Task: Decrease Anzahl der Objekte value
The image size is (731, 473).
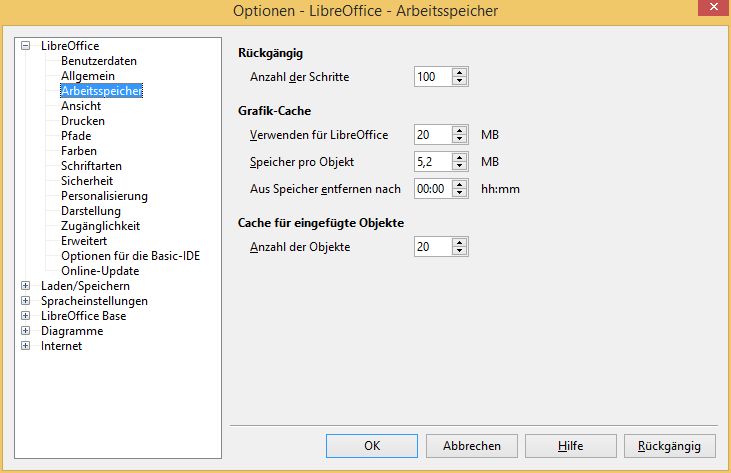Action: point(460,251)
